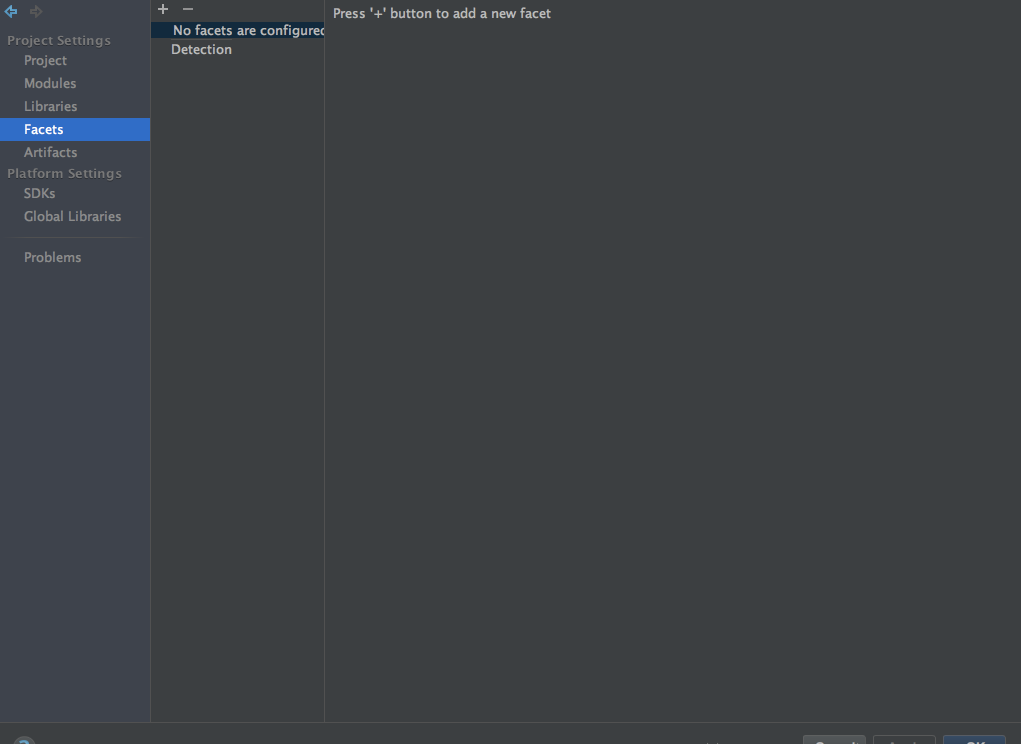The height and width of the screenshot is (744, 1021).
Task: Select the Facets settings entry
Action: [x=75, y=130]
